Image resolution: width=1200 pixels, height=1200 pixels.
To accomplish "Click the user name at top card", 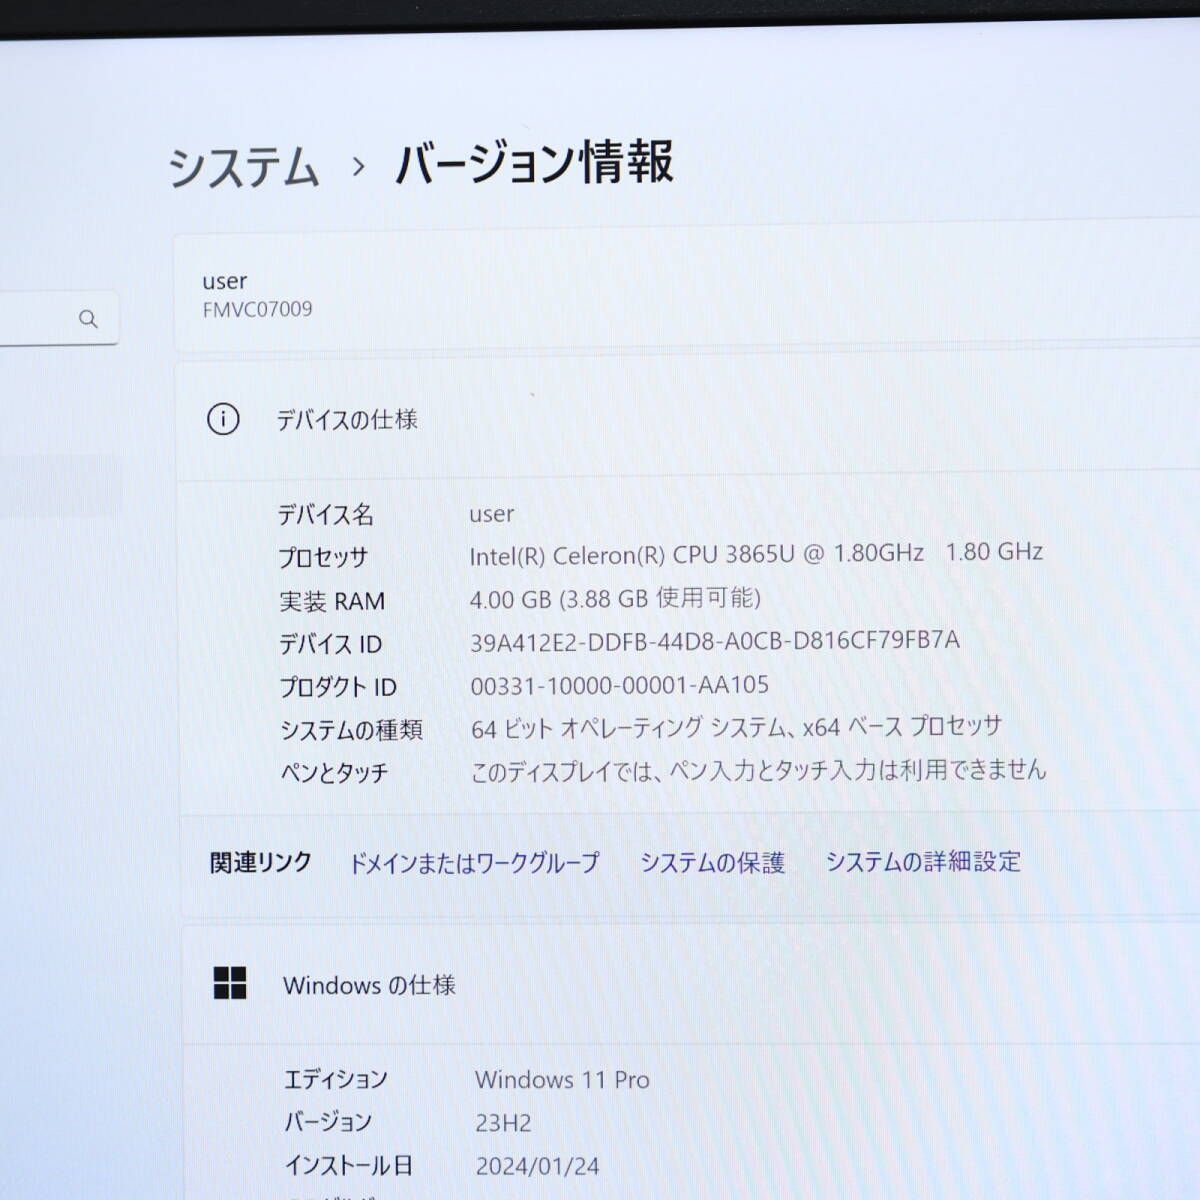I will pyautogui.click(x=224, y=281).
